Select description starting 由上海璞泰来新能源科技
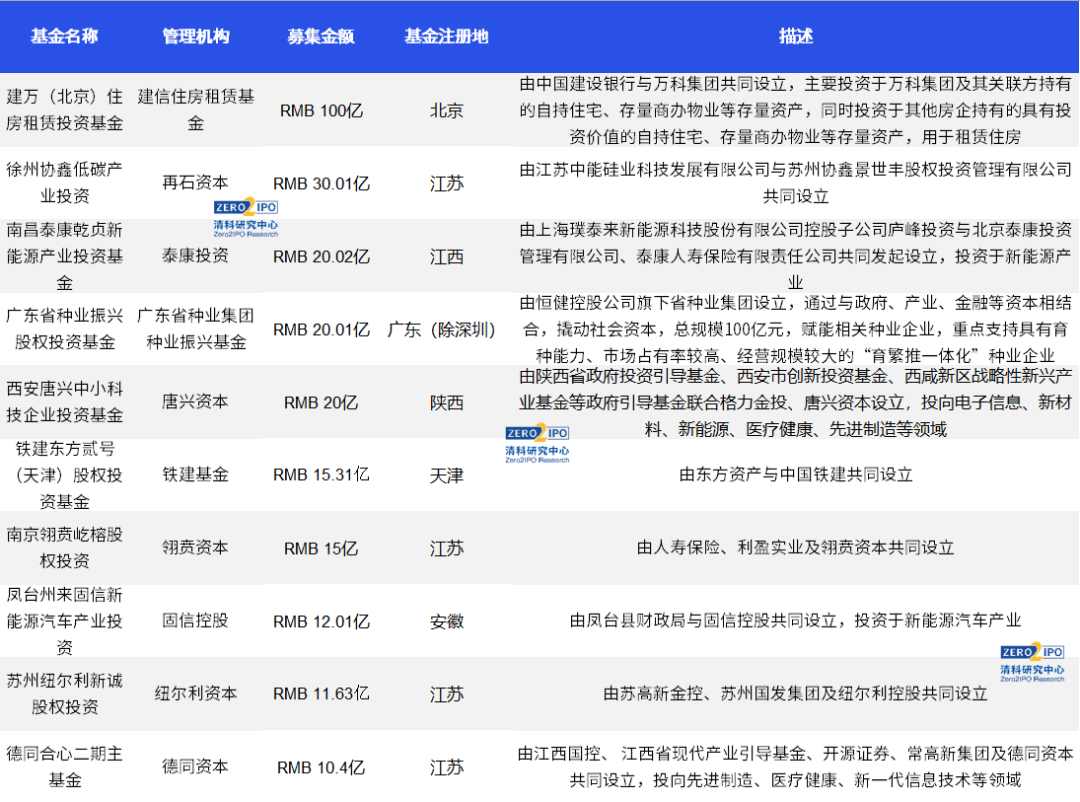The height and width of the screenshot is (802, 1080). point(796,256)
